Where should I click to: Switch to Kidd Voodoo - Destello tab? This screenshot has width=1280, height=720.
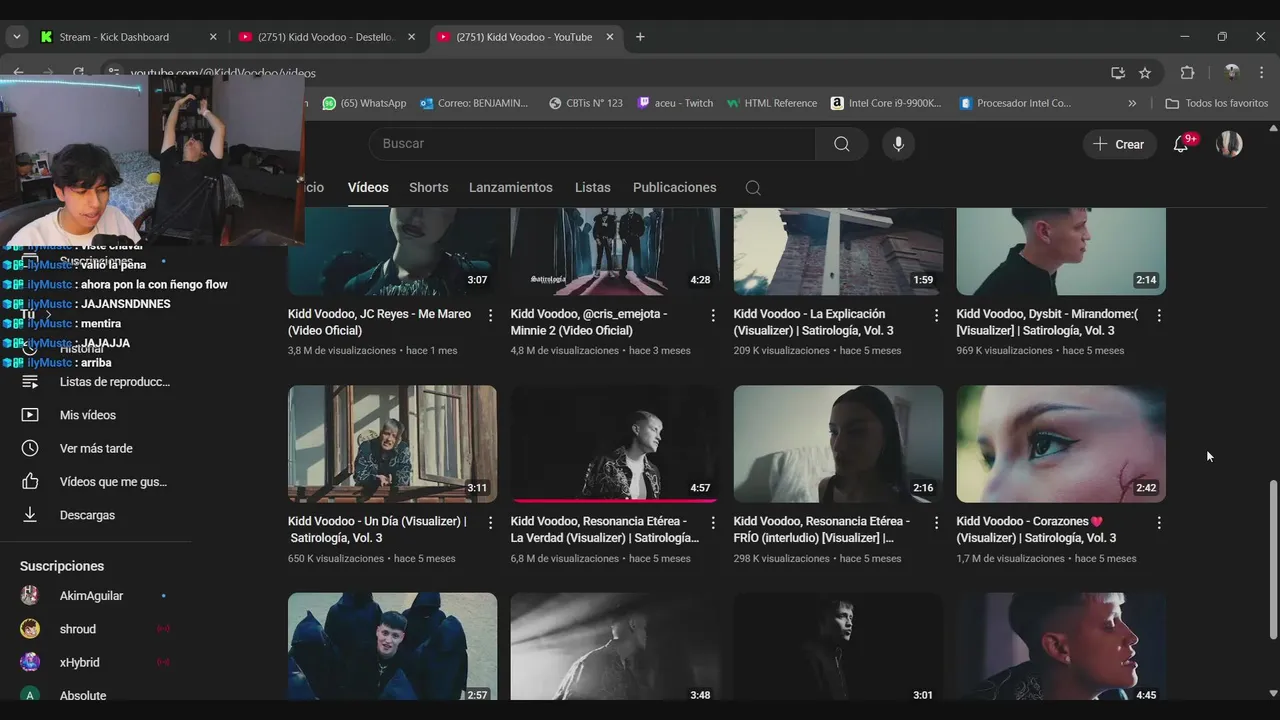326,37
